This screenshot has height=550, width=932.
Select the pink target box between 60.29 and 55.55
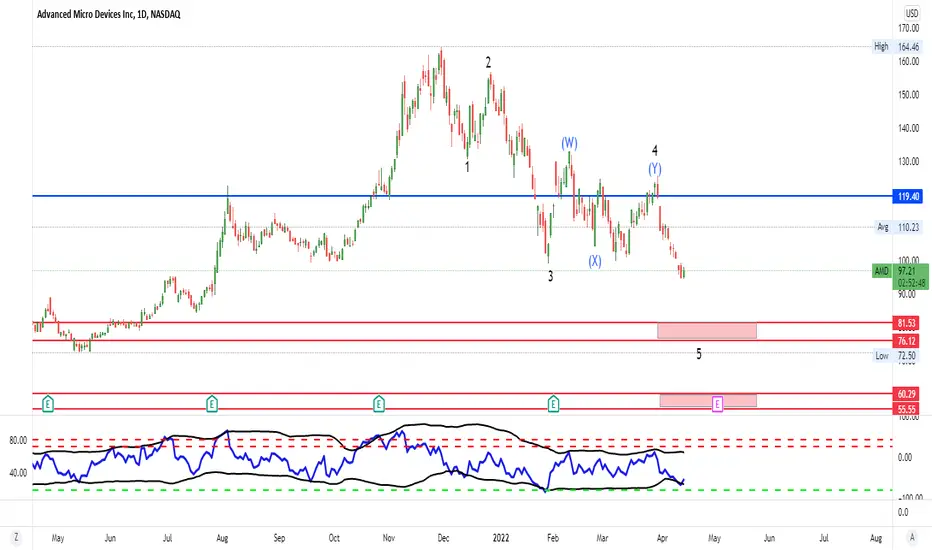pyautogui.click(x=708, y=400)
